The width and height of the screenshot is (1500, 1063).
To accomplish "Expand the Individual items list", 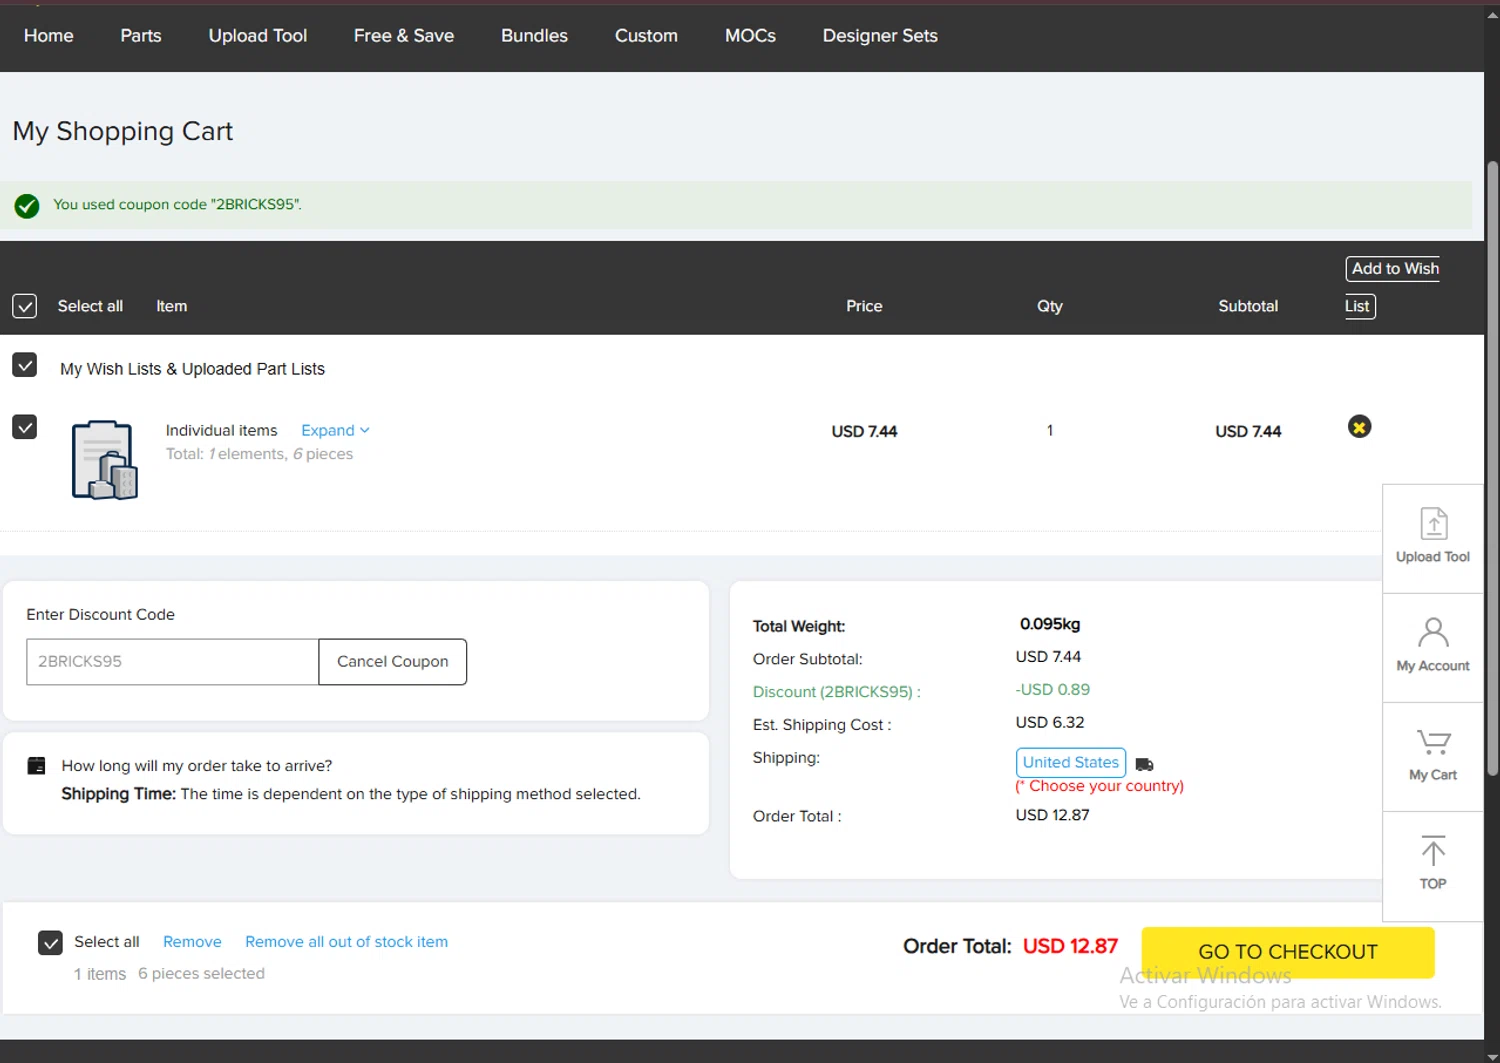I will click(335, 430).
